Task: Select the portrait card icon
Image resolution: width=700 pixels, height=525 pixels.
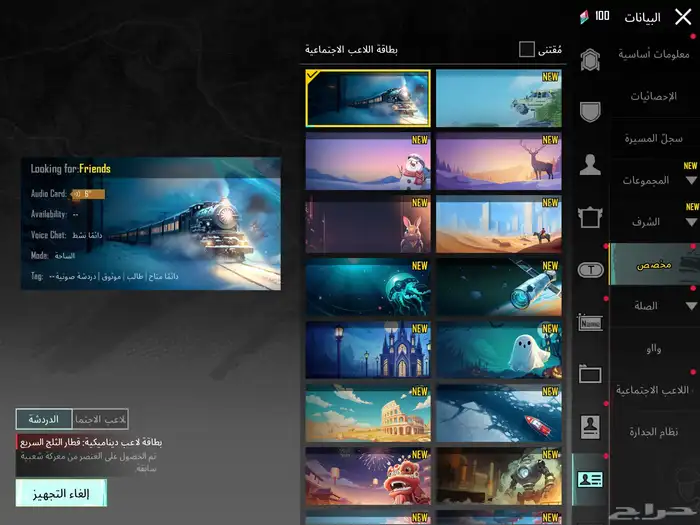Action: coord(590,426)
